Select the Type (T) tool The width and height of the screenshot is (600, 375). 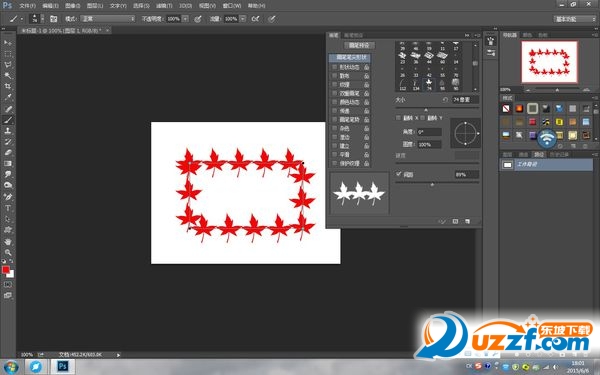[x=8, y=208]
